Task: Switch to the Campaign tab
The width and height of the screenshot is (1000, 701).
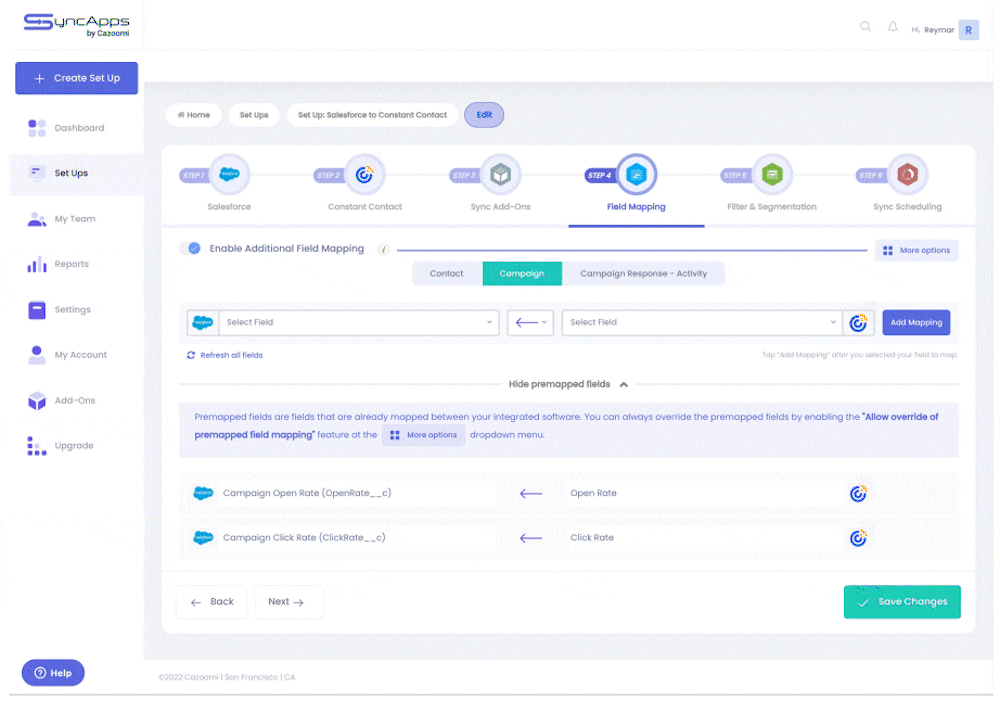Action: point(522,274)
